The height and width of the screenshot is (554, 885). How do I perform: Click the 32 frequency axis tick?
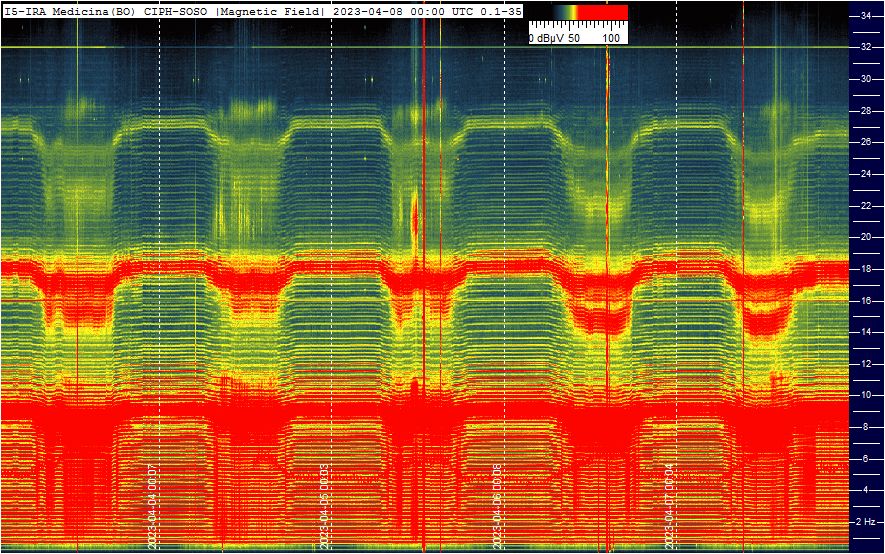tap(865, 47)
